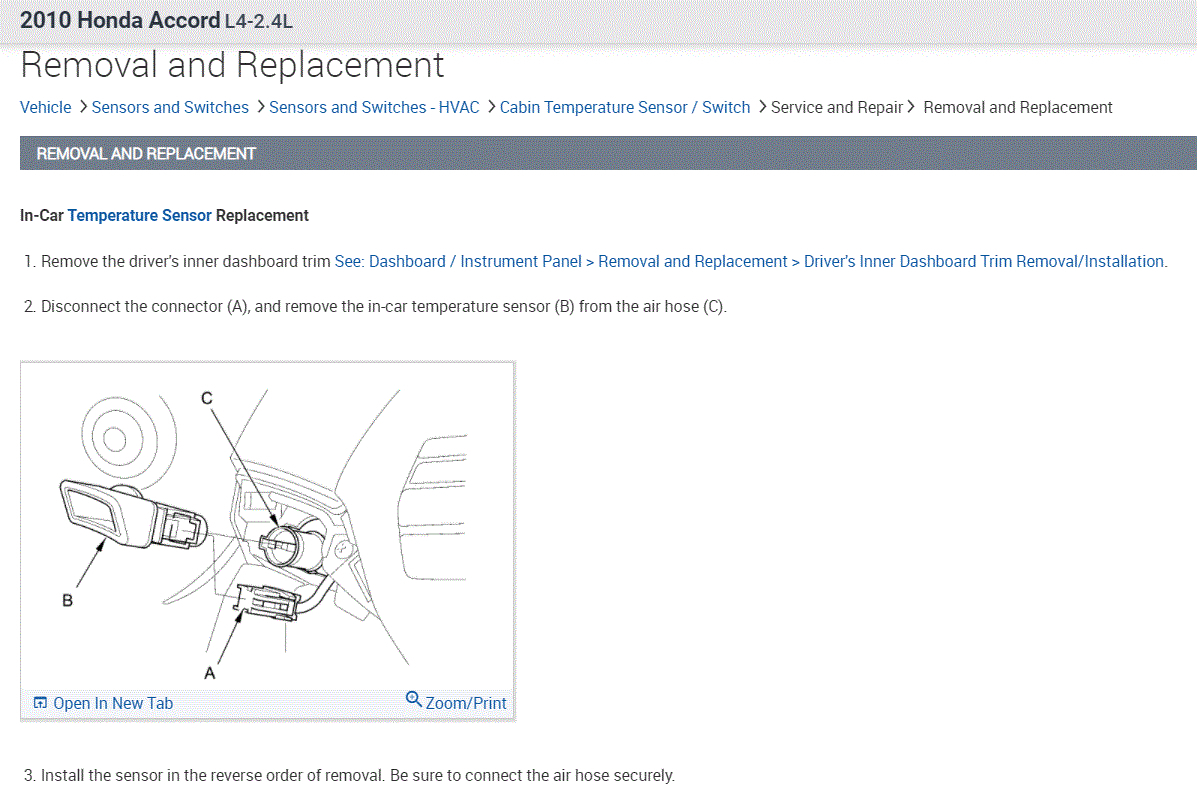Click chevron after Vehicle breadcrumb
The image size is (1197, 794).
tap(82, 107)
